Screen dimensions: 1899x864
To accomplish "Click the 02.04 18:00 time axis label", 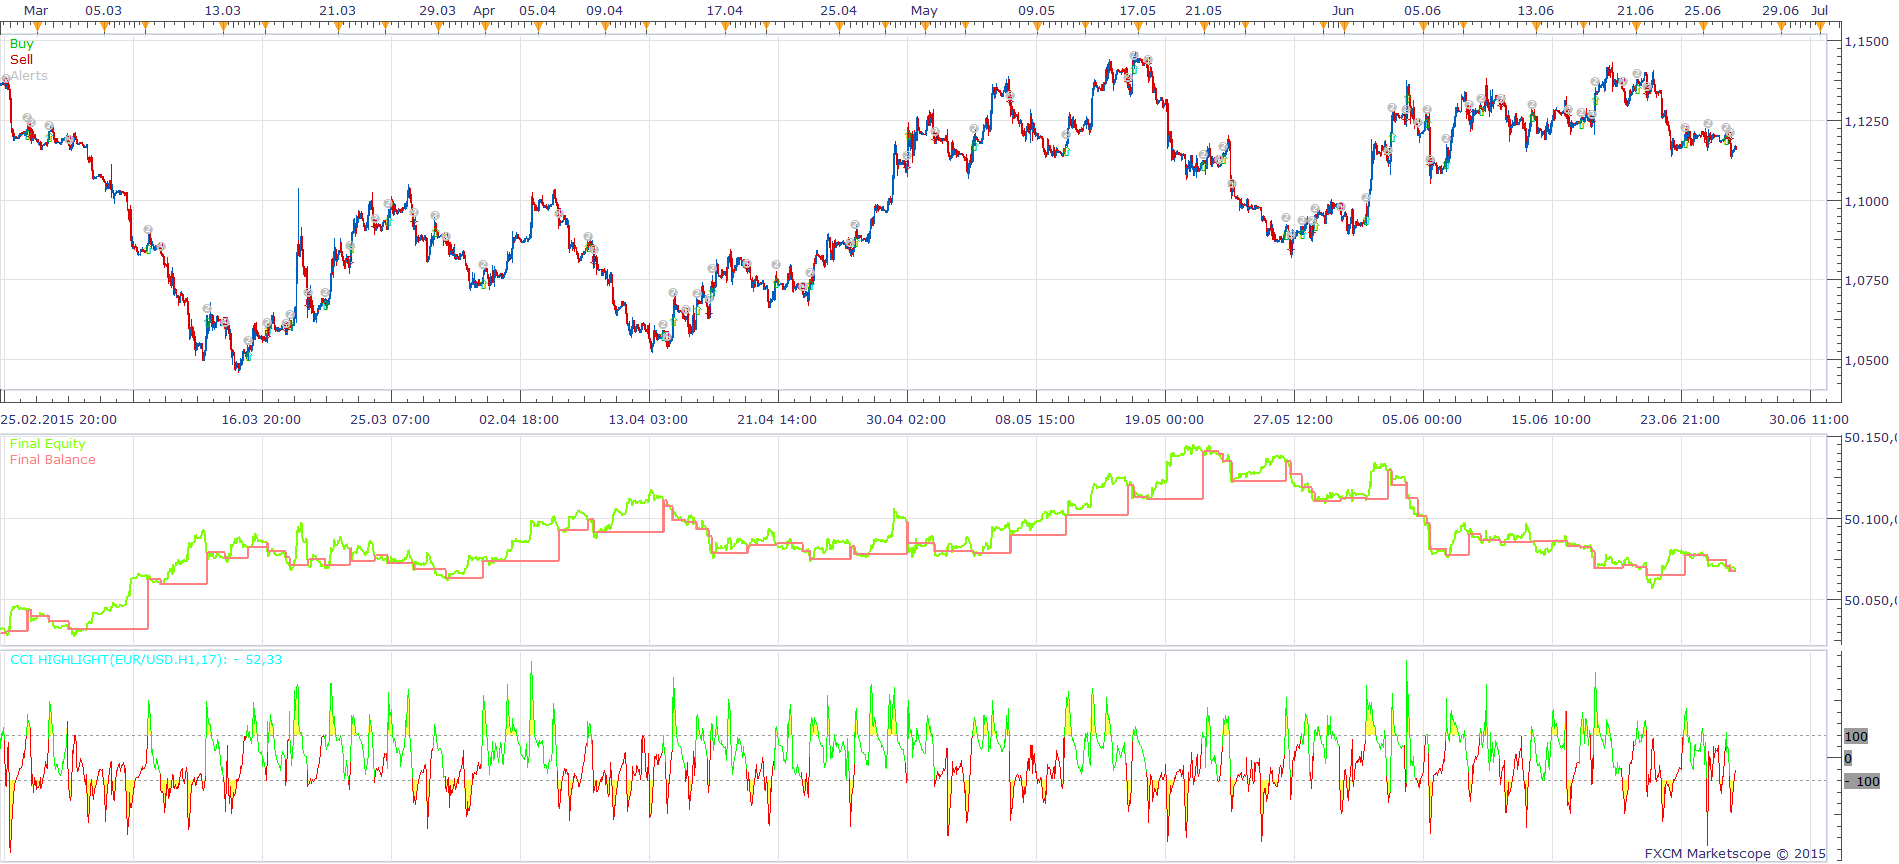I will coord(519,420).
